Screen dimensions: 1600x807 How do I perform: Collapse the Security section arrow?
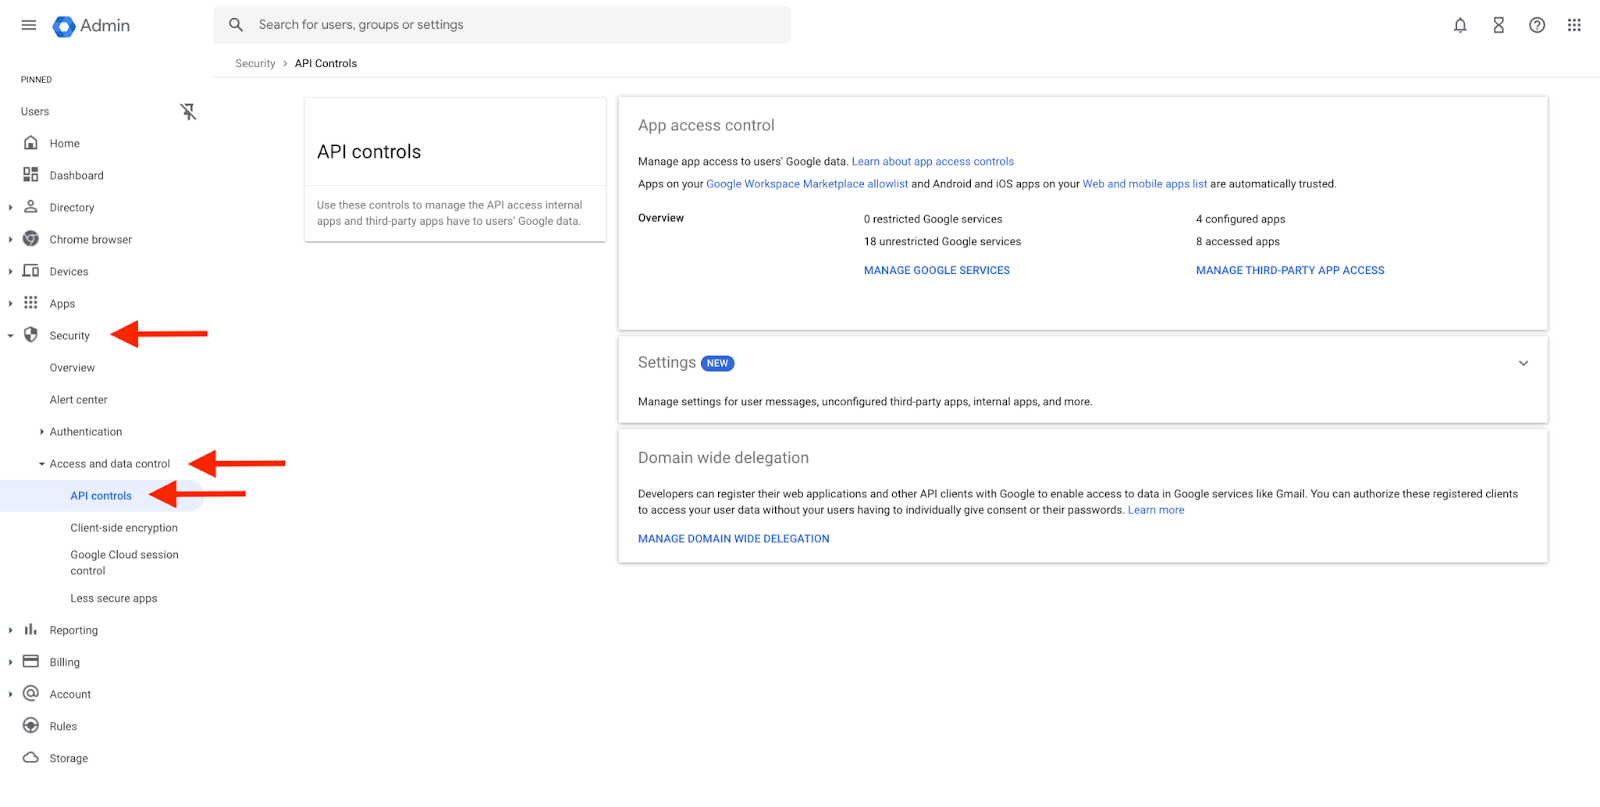pos(11,336)
